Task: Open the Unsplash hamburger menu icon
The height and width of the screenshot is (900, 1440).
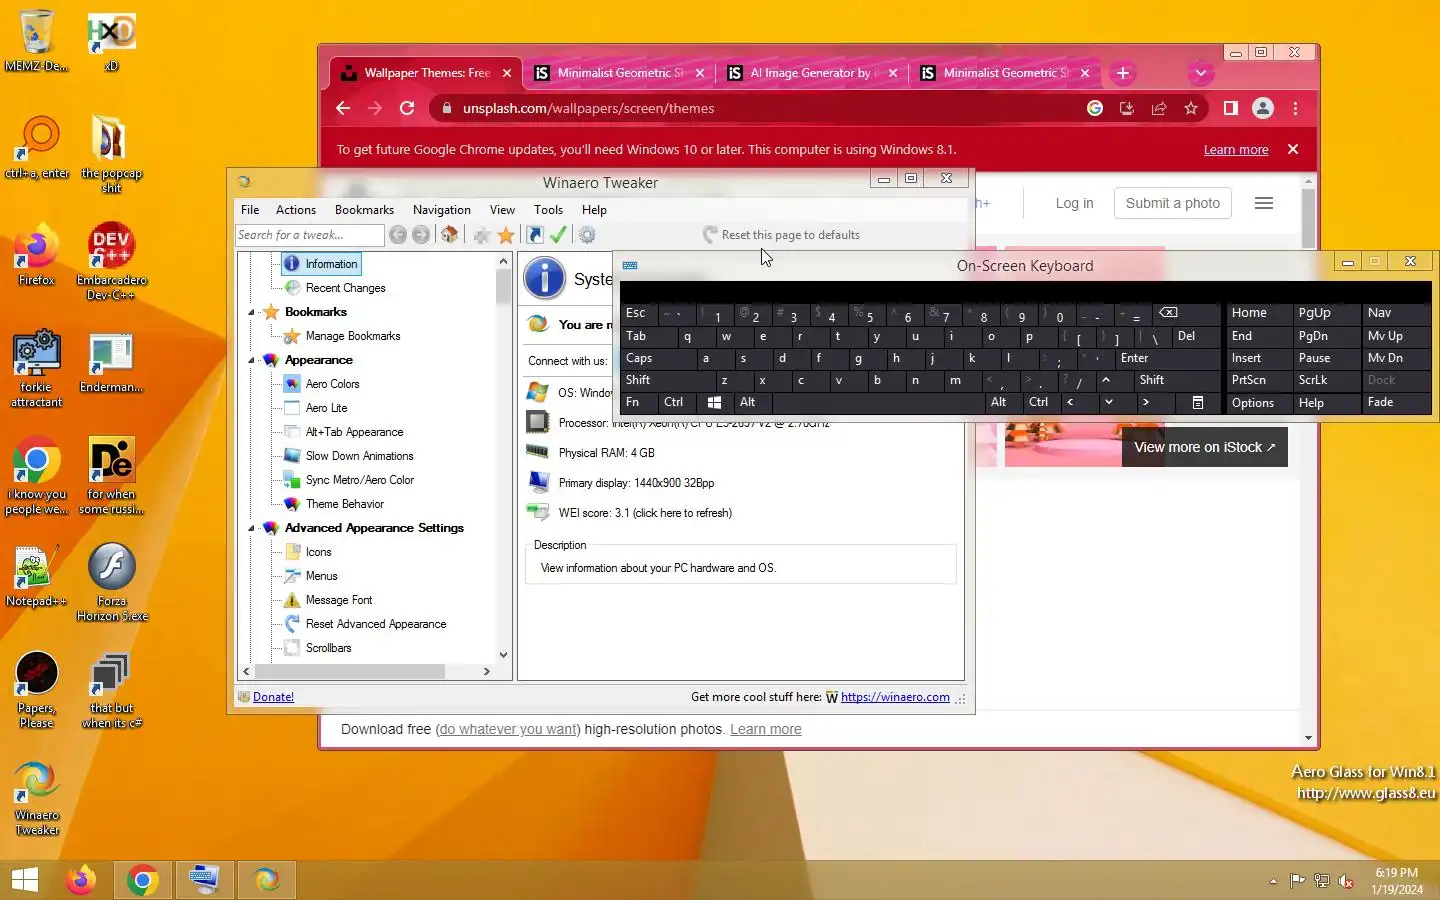Action: pos(1264,203)
